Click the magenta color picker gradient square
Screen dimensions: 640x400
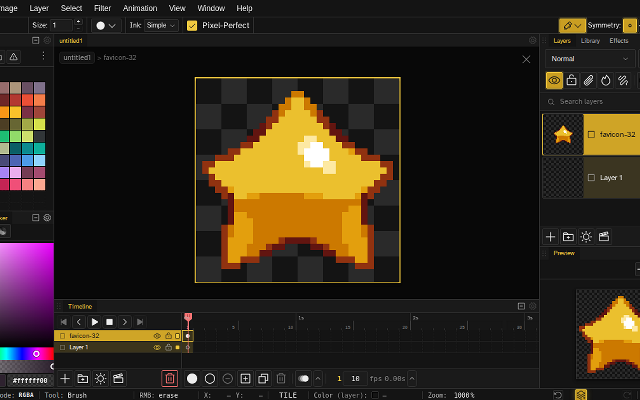click(27, 294)
